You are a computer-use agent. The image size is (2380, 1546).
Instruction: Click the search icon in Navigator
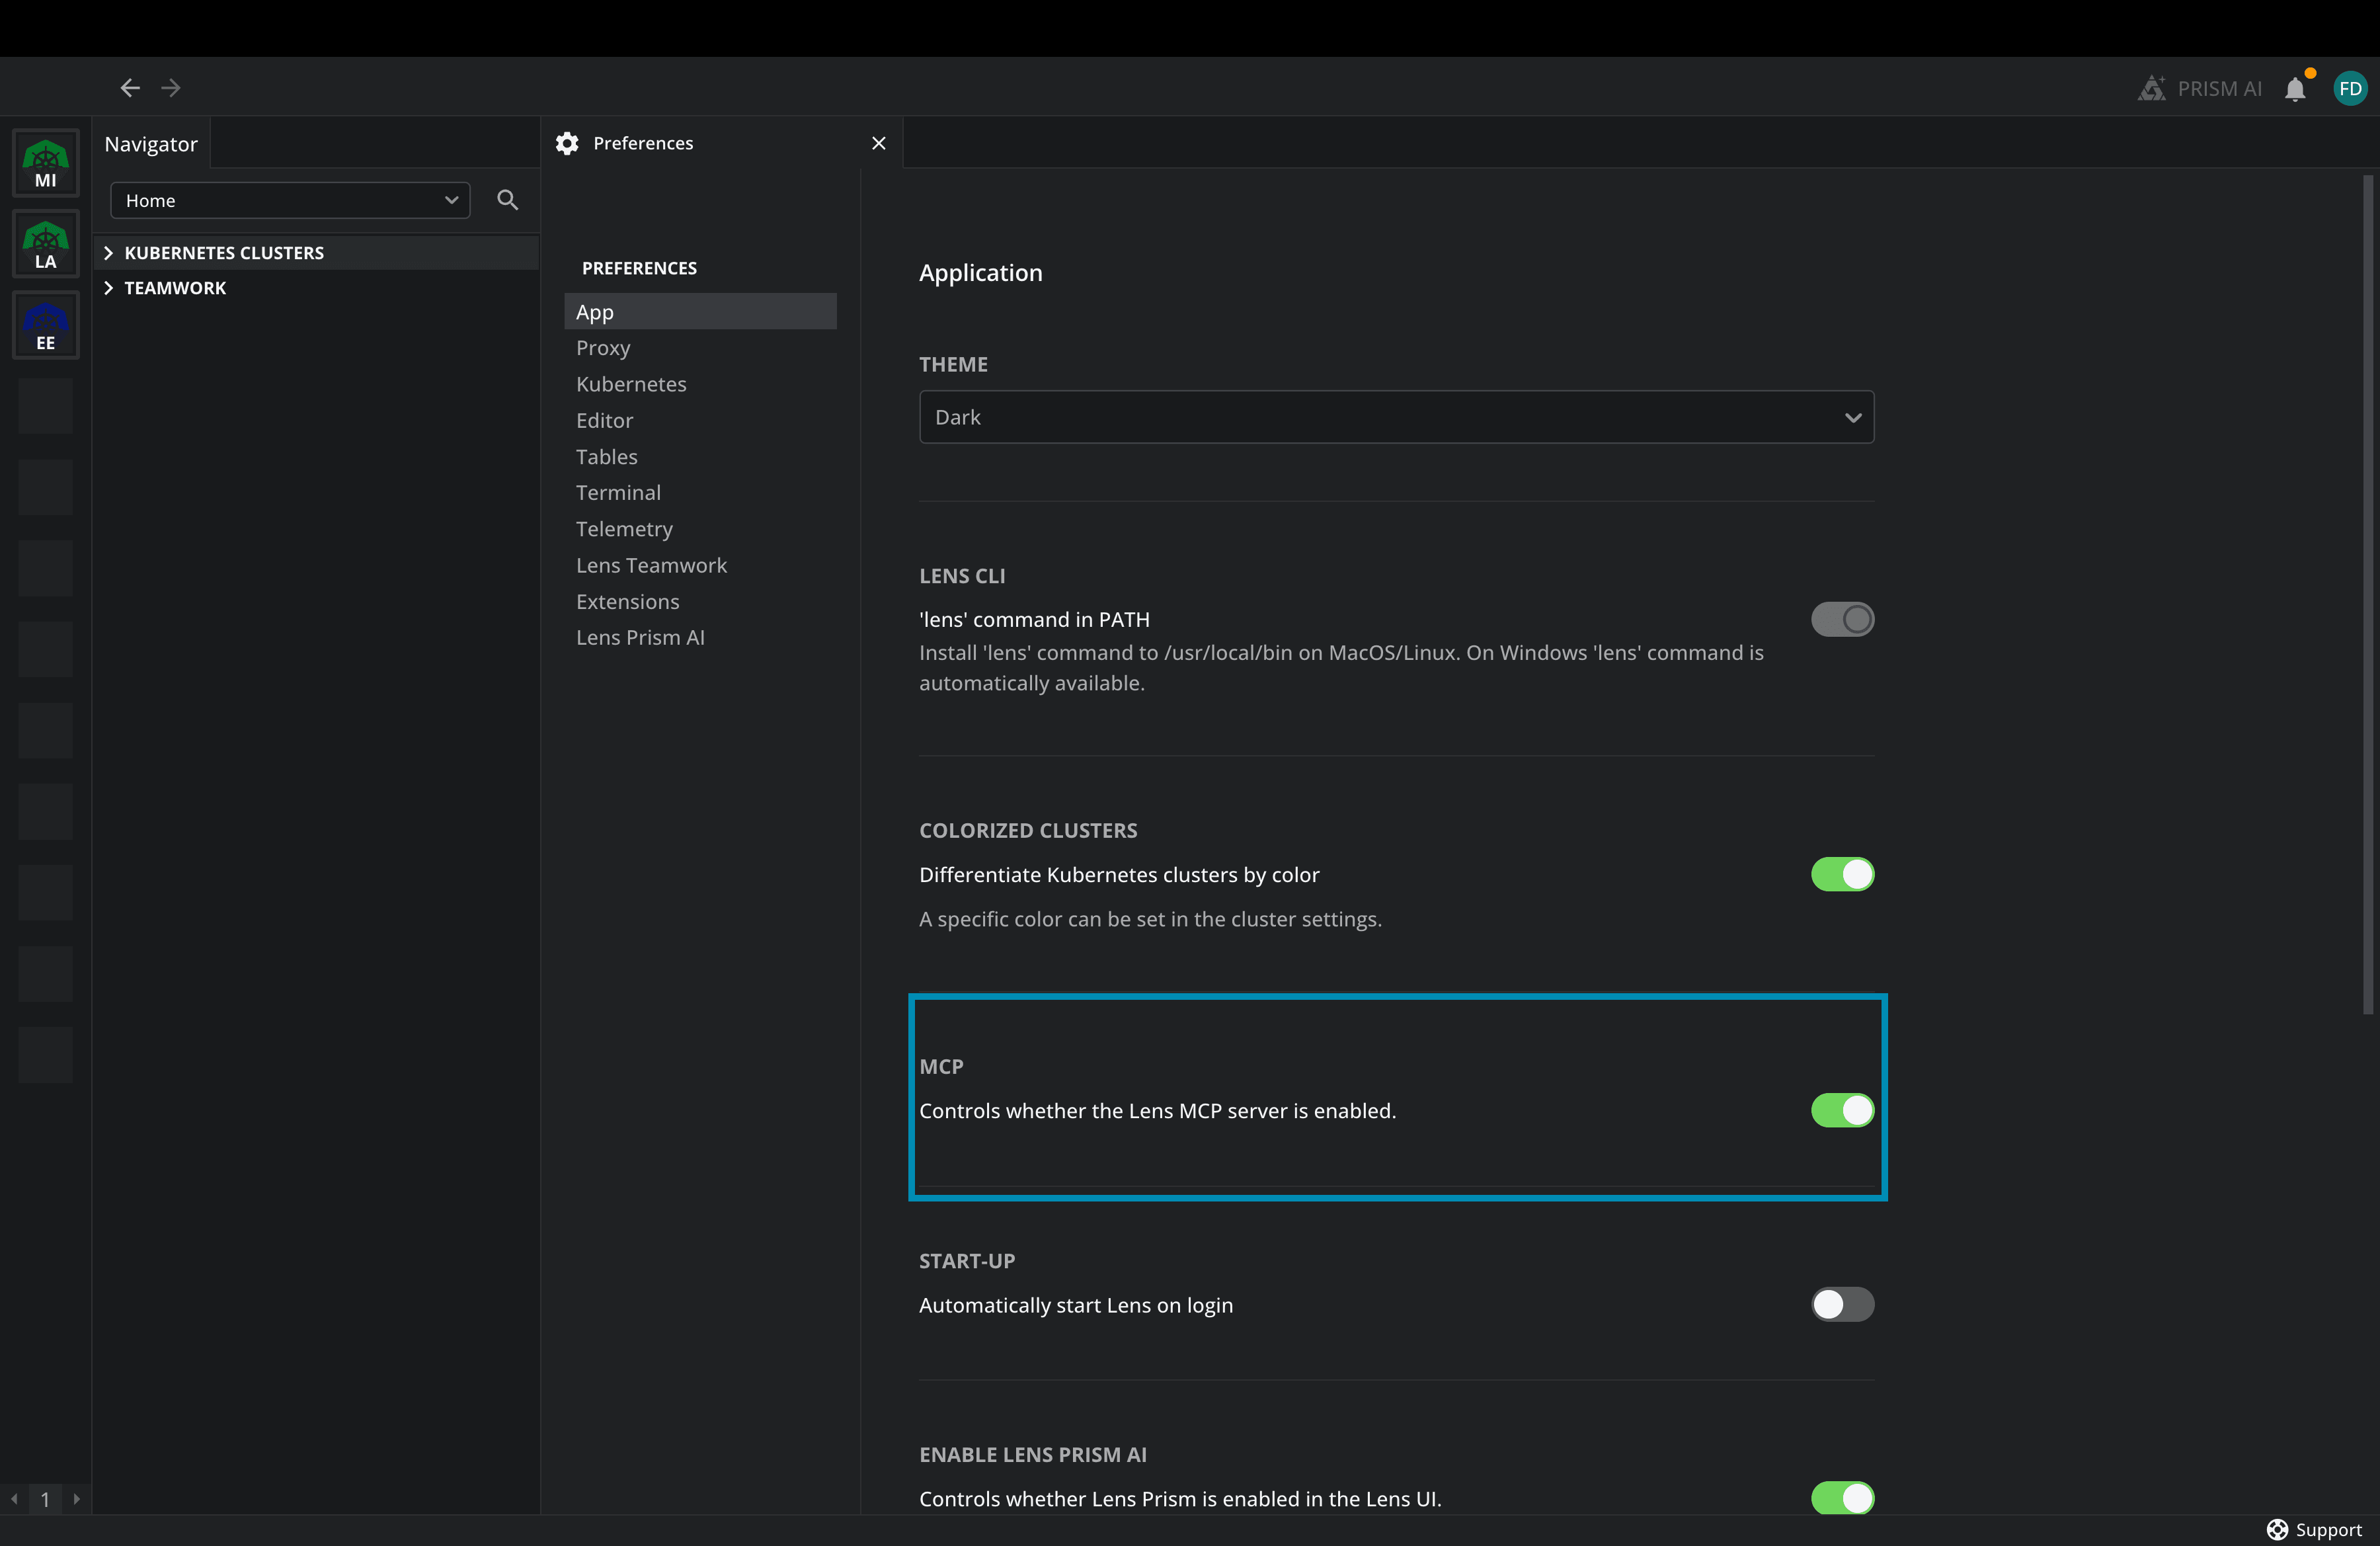tap(507, 200)
